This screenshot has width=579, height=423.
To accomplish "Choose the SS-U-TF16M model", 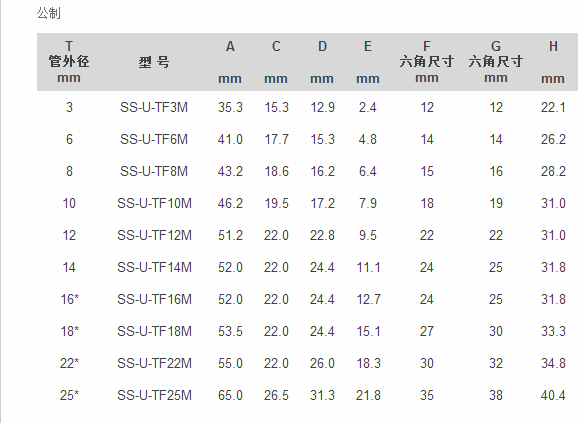I will [154, 299].
